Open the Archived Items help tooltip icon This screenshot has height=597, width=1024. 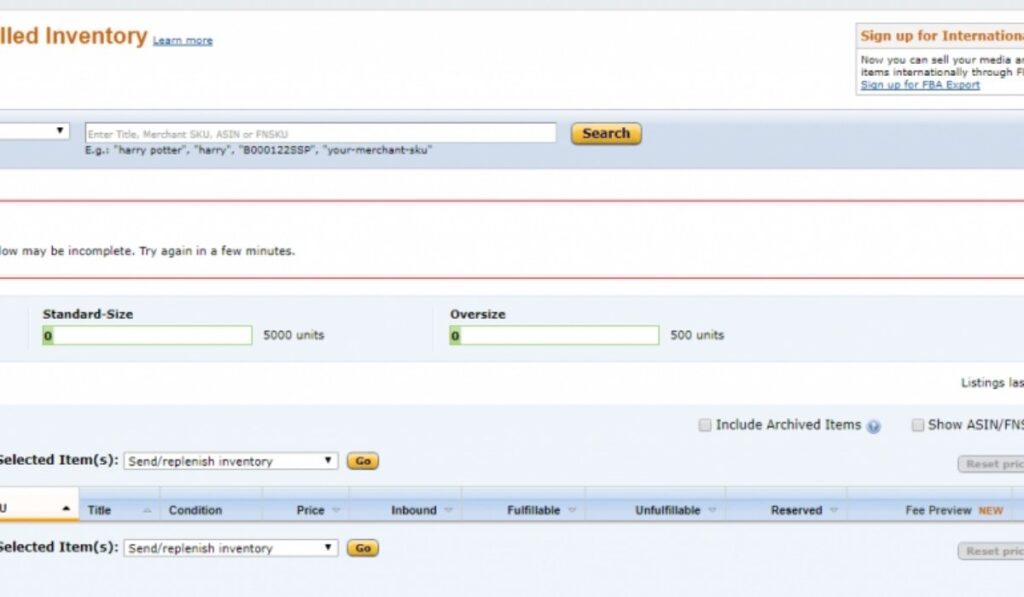[x=874, y=425]
